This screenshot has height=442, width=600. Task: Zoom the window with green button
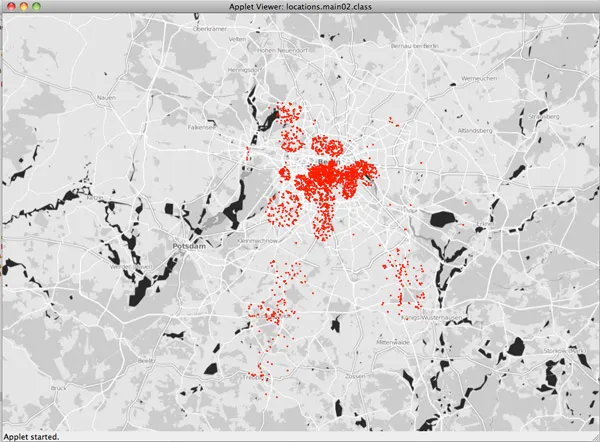tap(36, 6)
